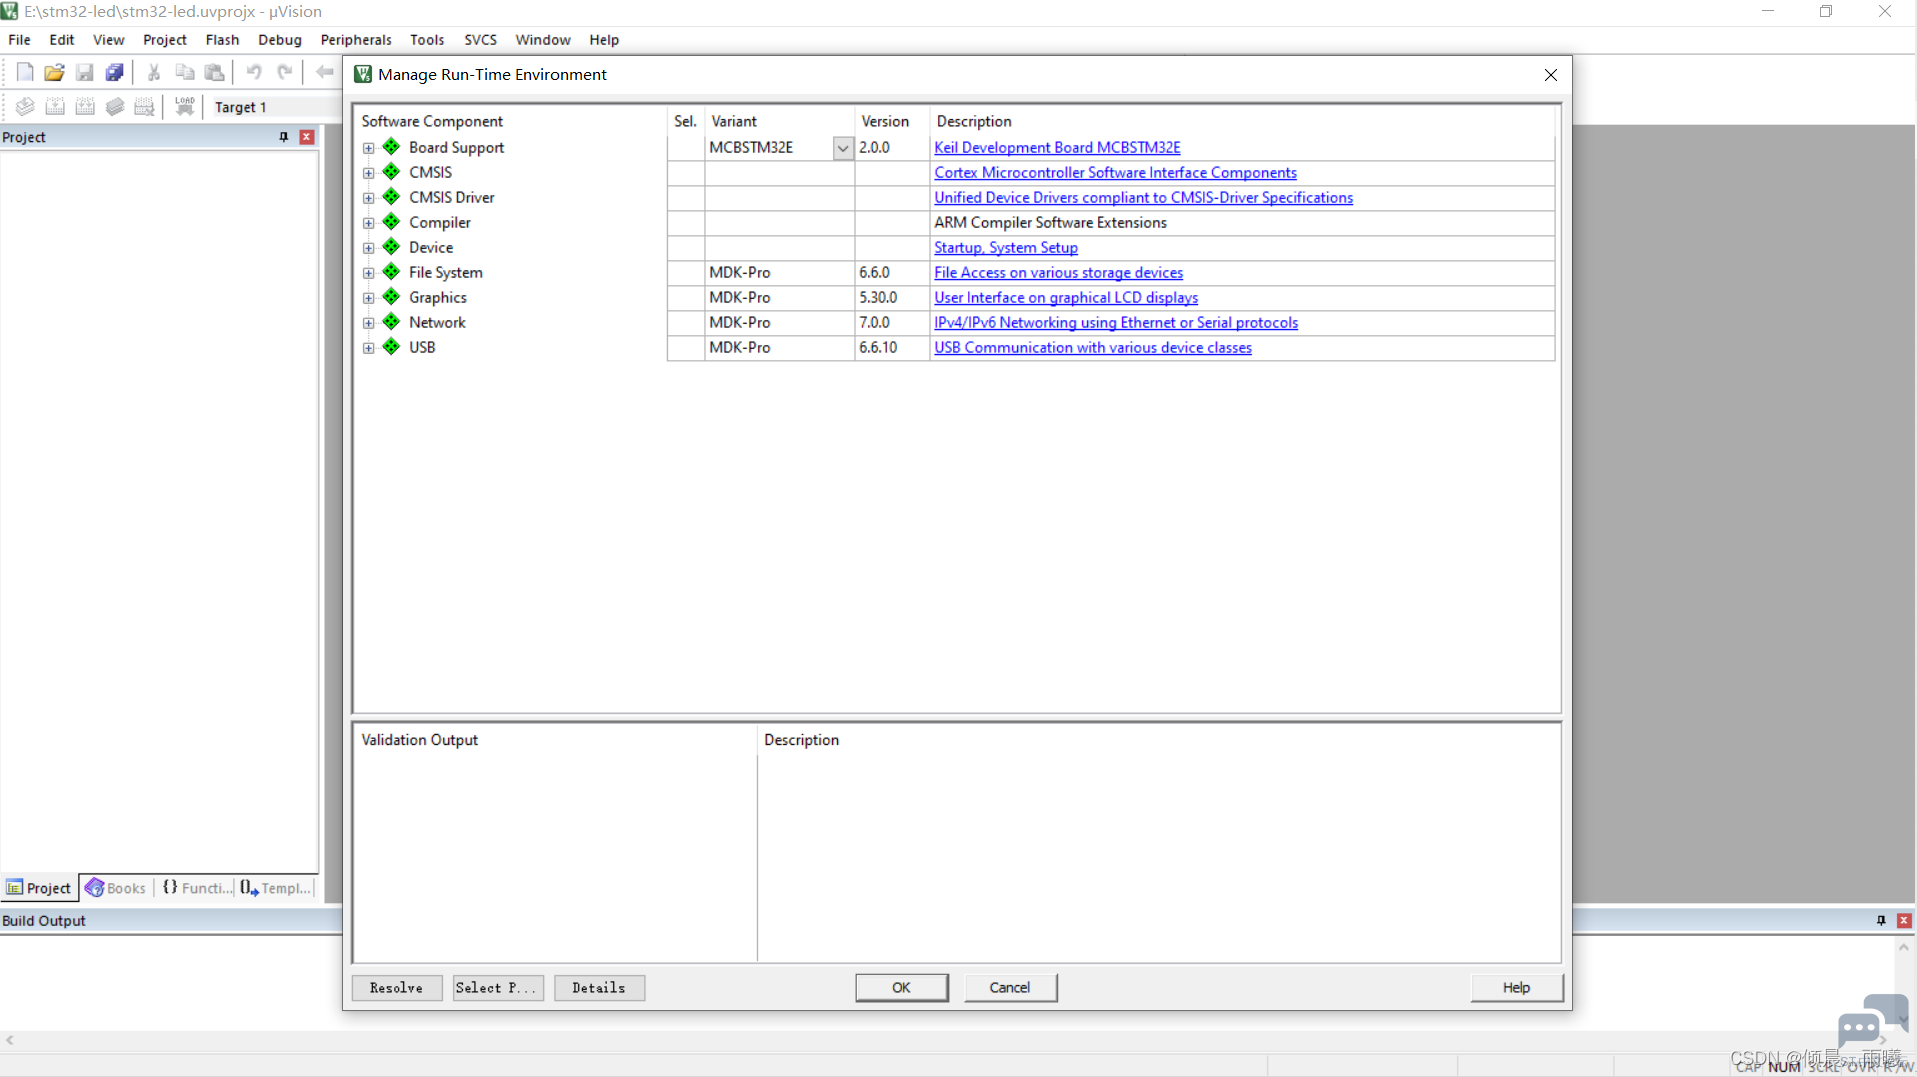The height and width of the screenshot is (1077, 1917).
Task: Click the Save floppy disk icon
Action: pyautogui.click(x=85, y=72)
